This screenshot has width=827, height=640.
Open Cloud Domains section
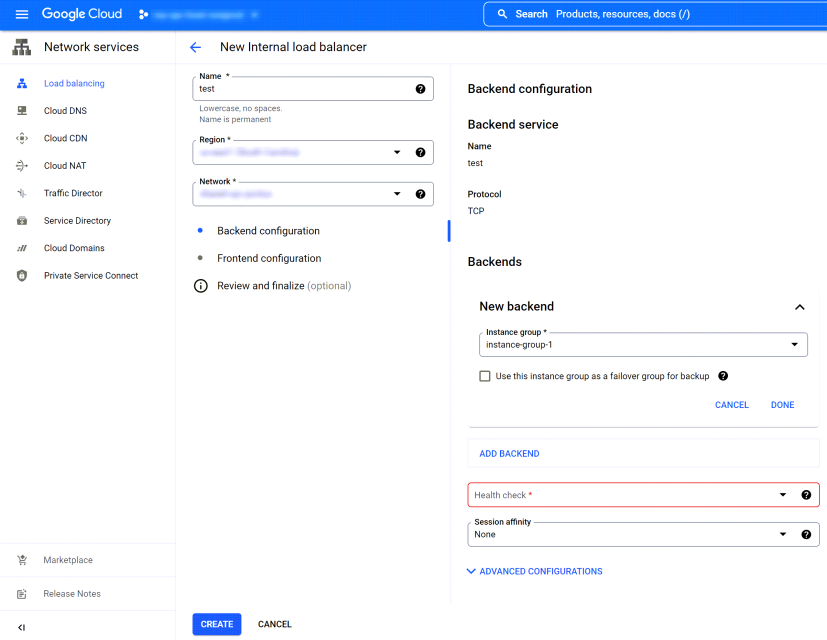pos(76,248)
